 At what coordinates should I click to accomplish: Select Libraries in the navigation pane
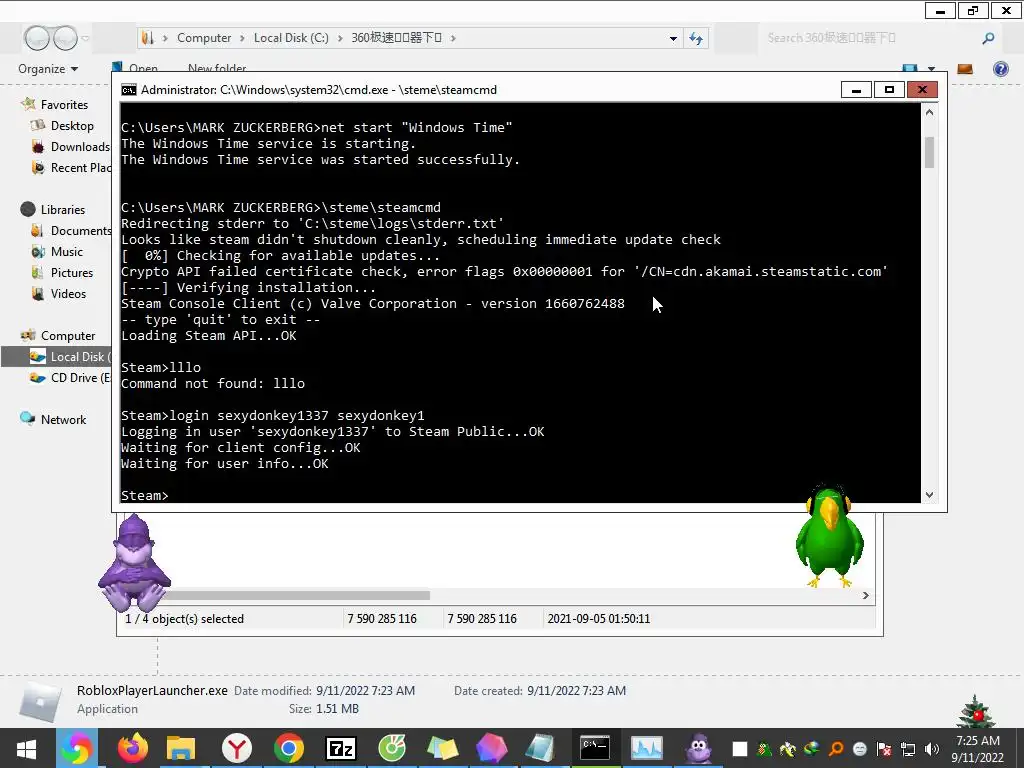pos(63,210)
